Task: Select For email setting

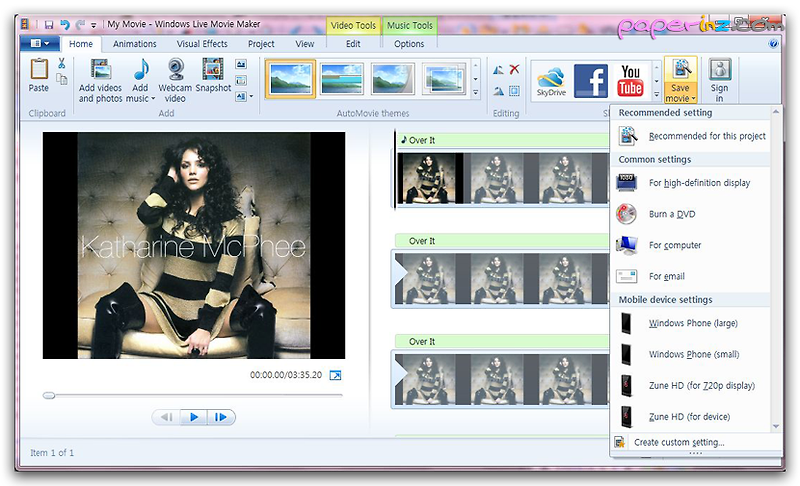Action: point(691,276)
